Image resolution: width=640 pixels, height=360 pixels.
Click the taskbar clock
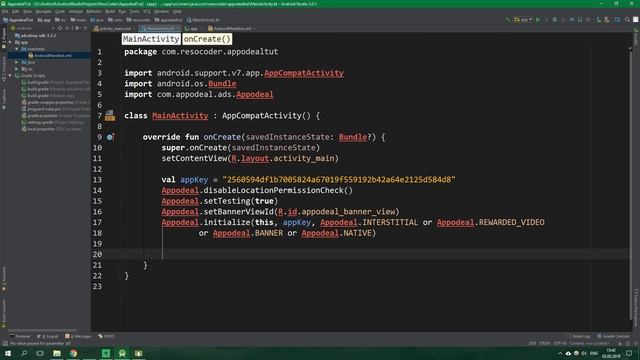611,353
